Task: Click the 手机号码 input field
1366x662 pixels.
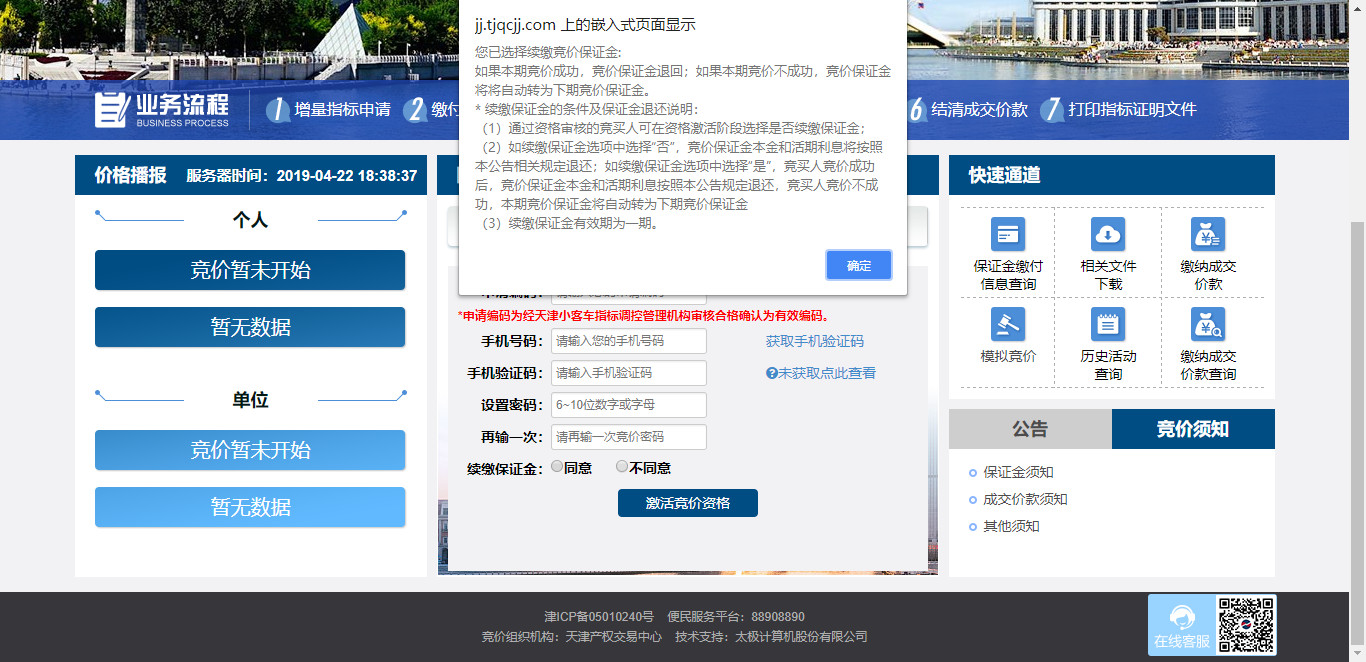Action: [x=628, y=341]
